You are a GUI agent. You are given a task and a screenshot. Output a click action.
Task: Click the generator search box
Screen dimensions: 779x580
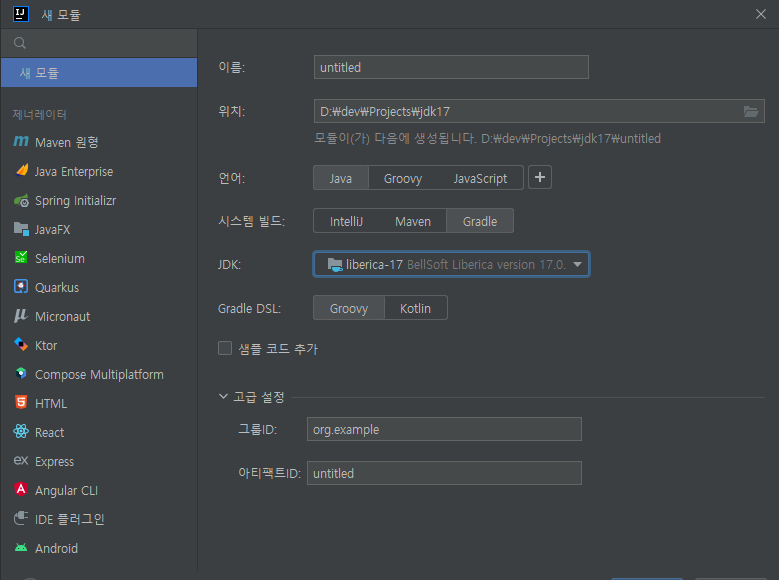(99, 43)
